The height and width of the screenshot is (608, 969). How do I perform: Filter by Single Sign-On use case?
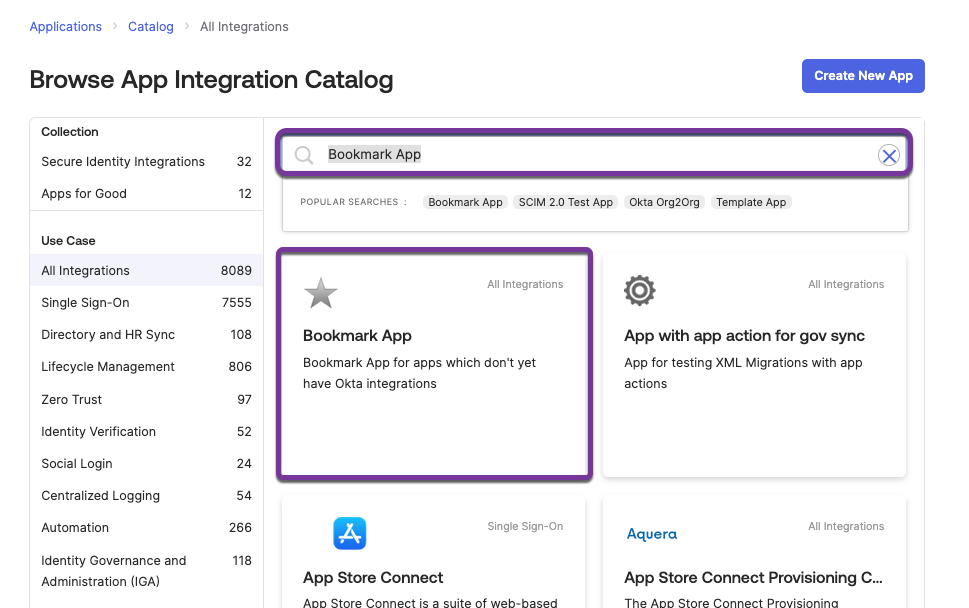pos(85,303)
